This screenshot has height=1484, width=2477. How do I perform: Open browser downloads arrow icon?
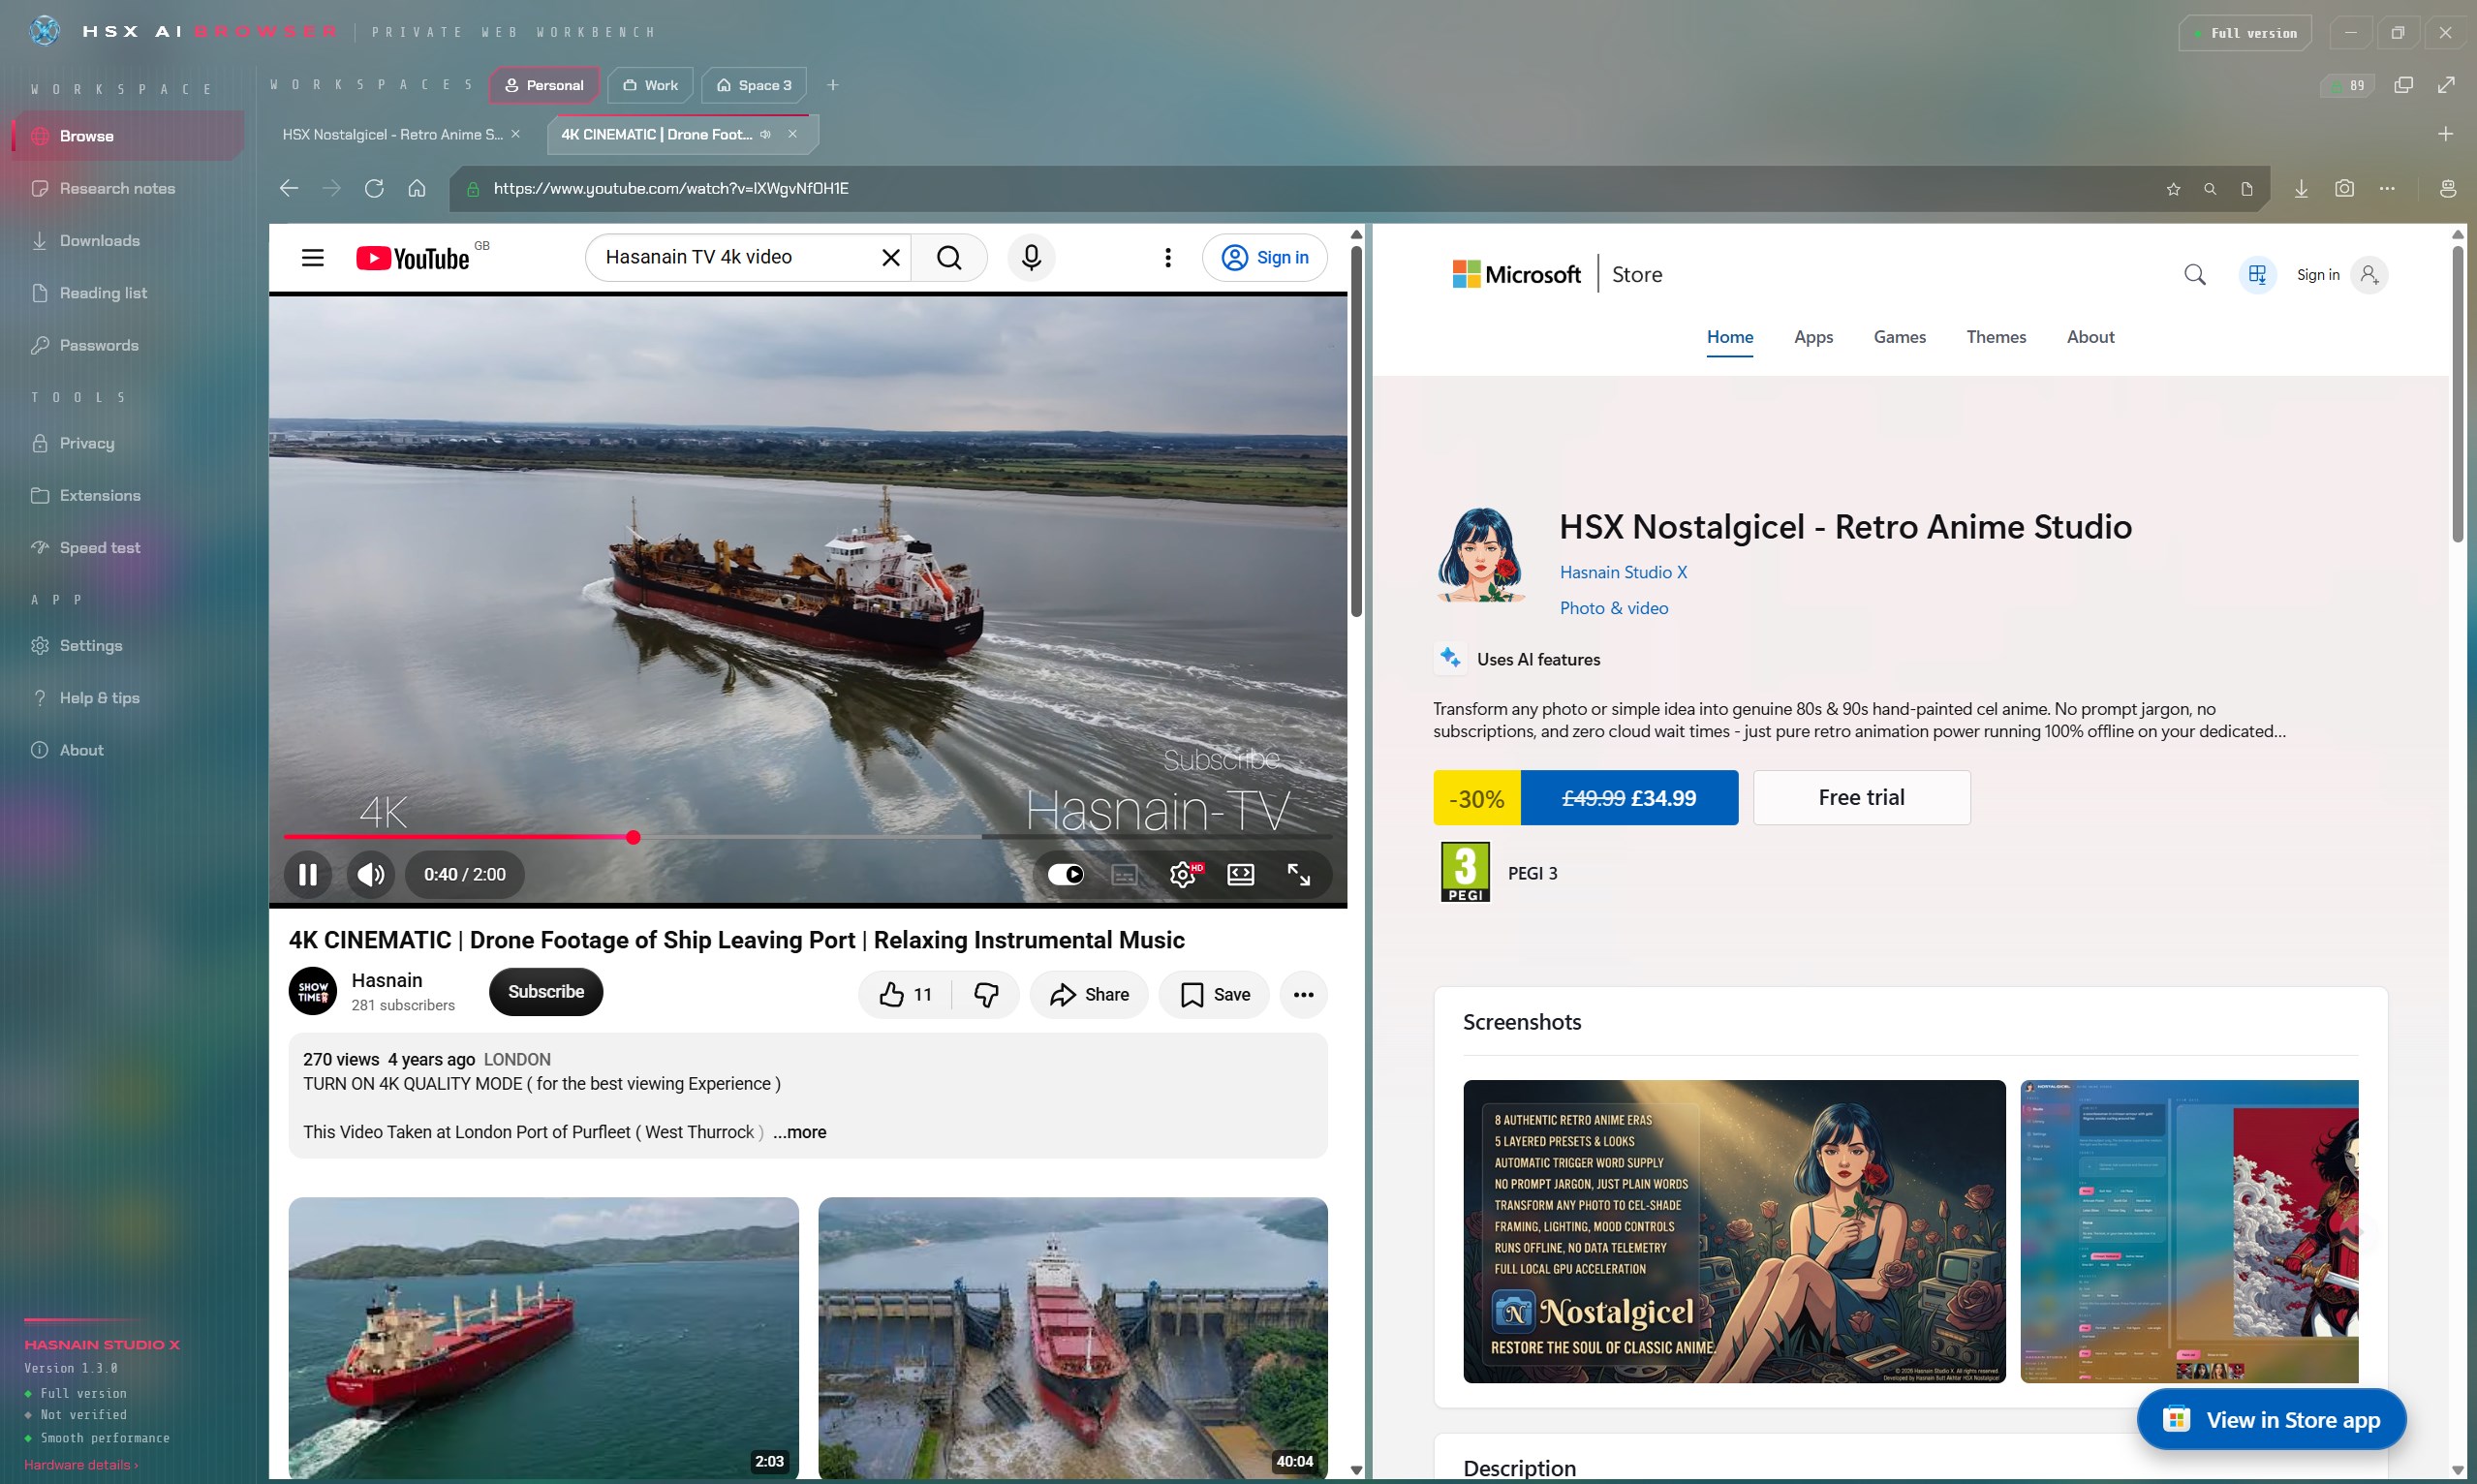click(x=2301, y=188)
